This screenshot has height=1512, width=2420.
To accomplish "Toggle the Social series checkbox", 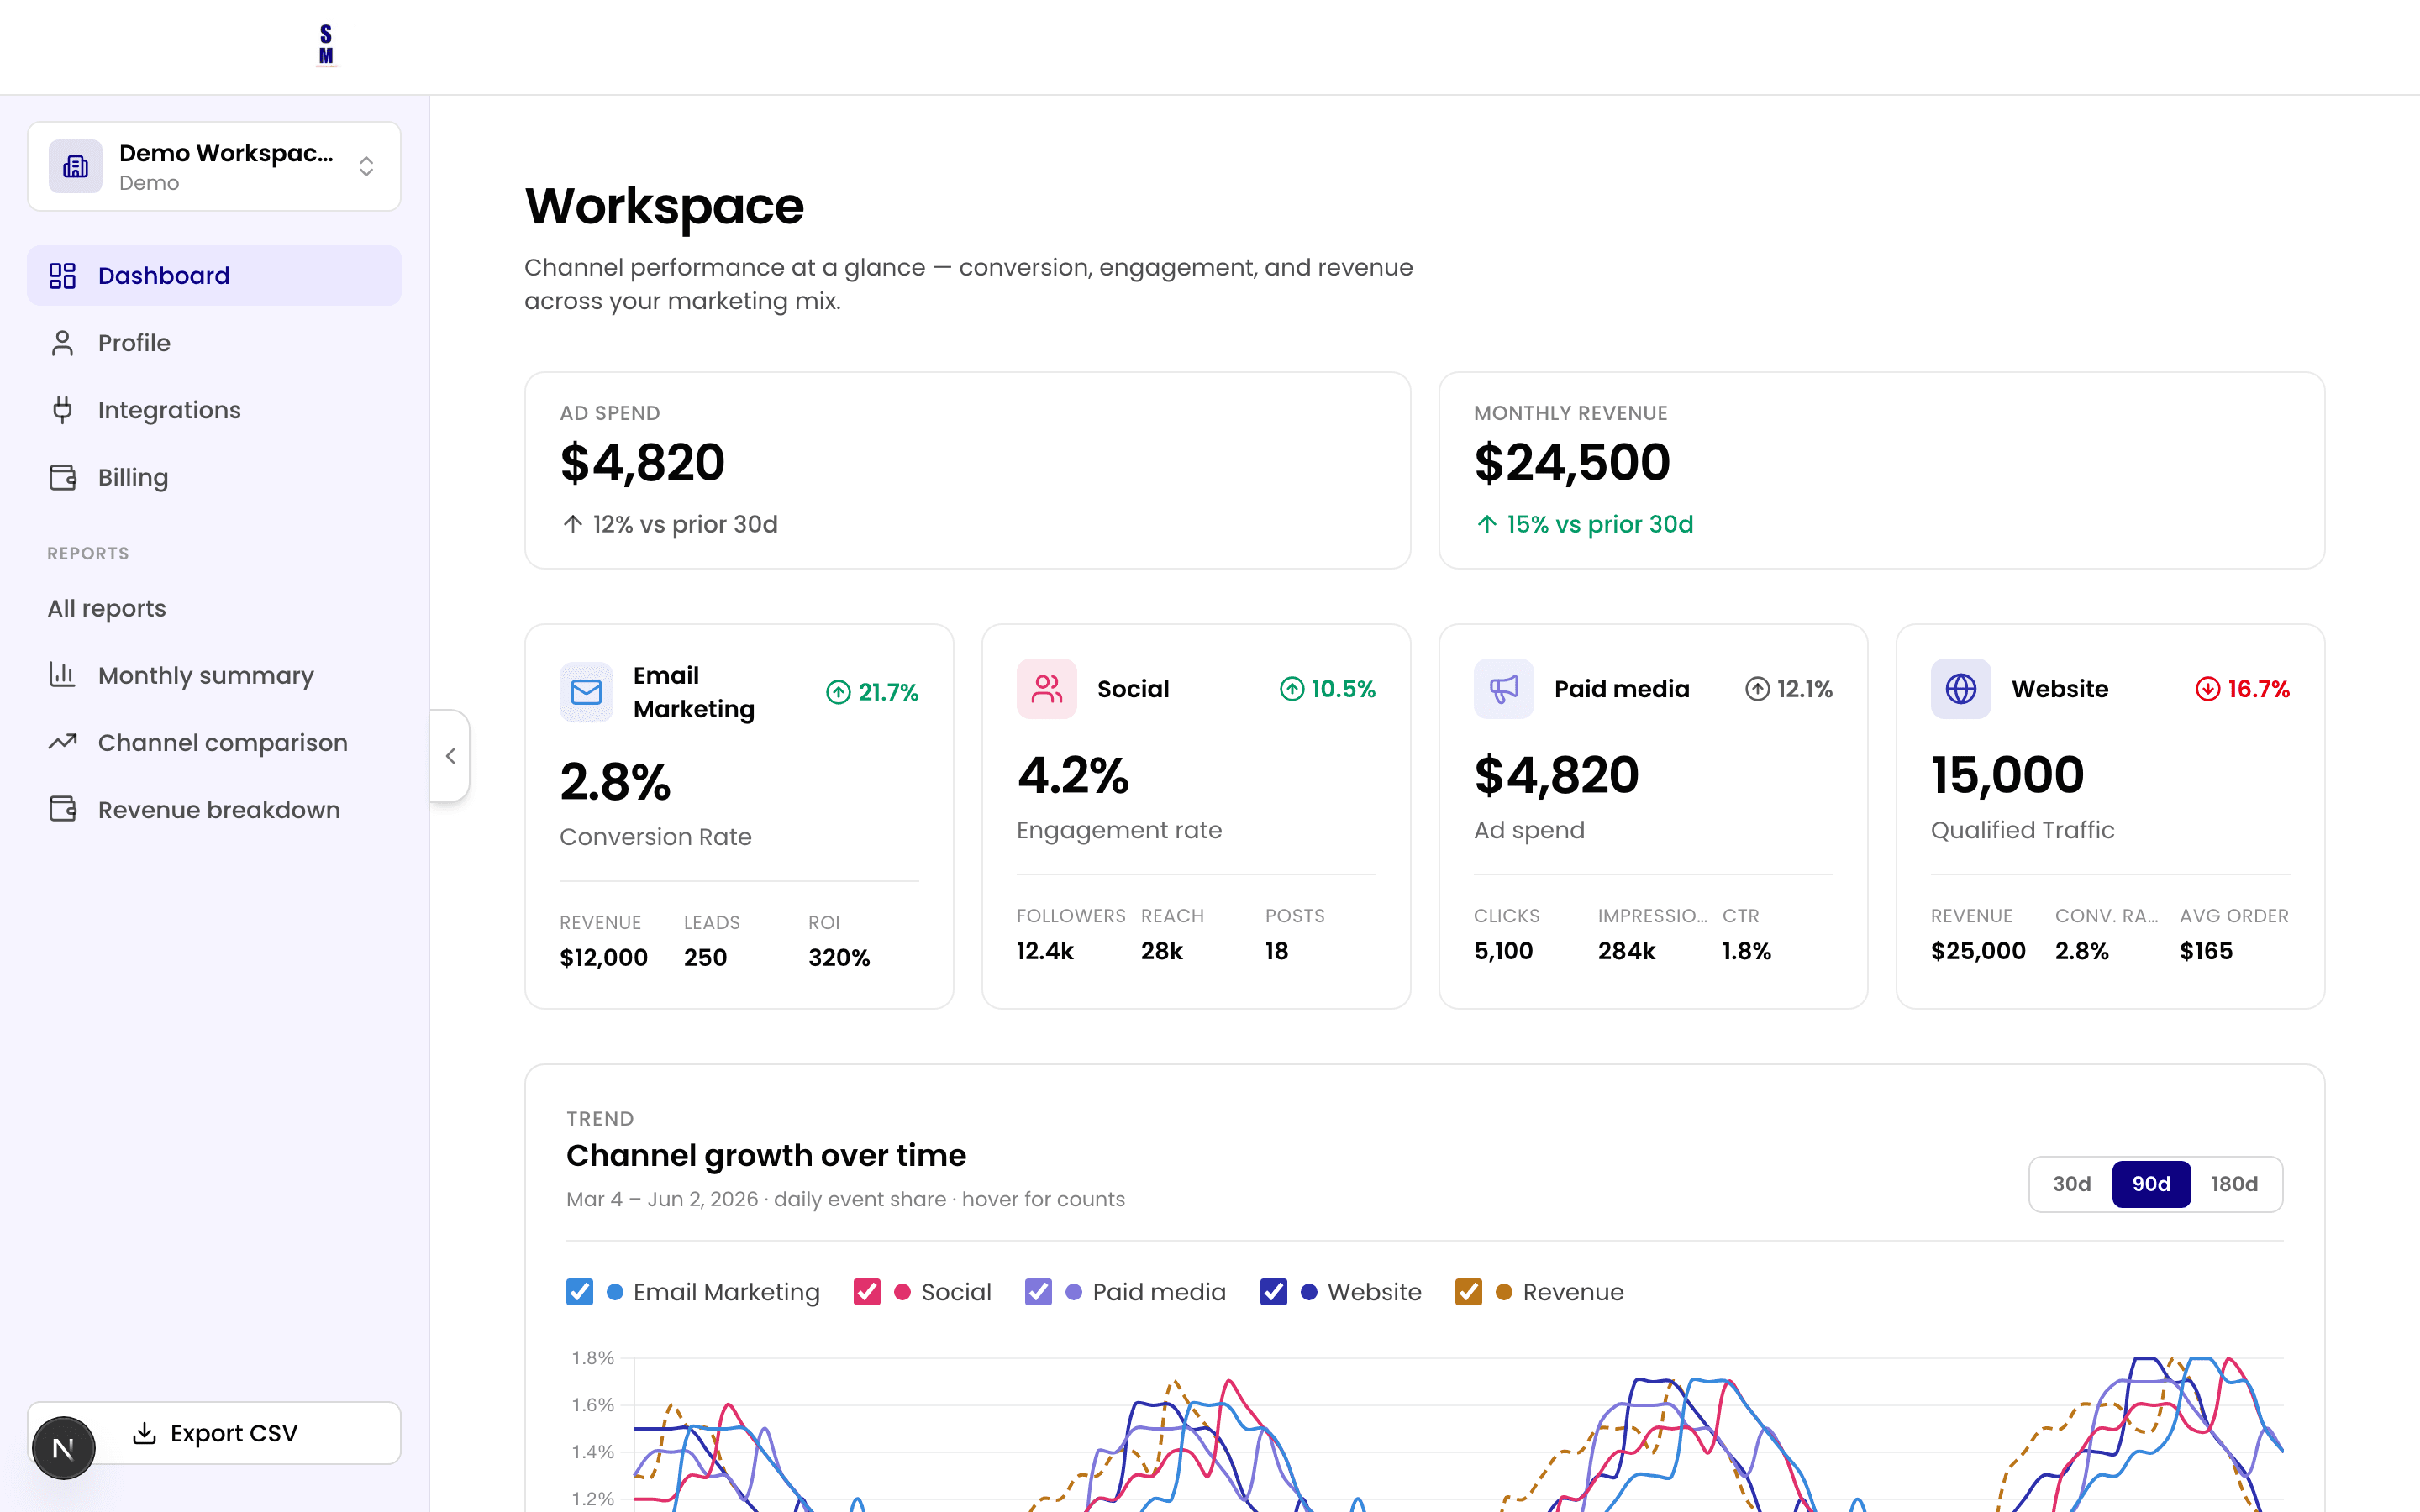I will click(x=867, y=1292).
